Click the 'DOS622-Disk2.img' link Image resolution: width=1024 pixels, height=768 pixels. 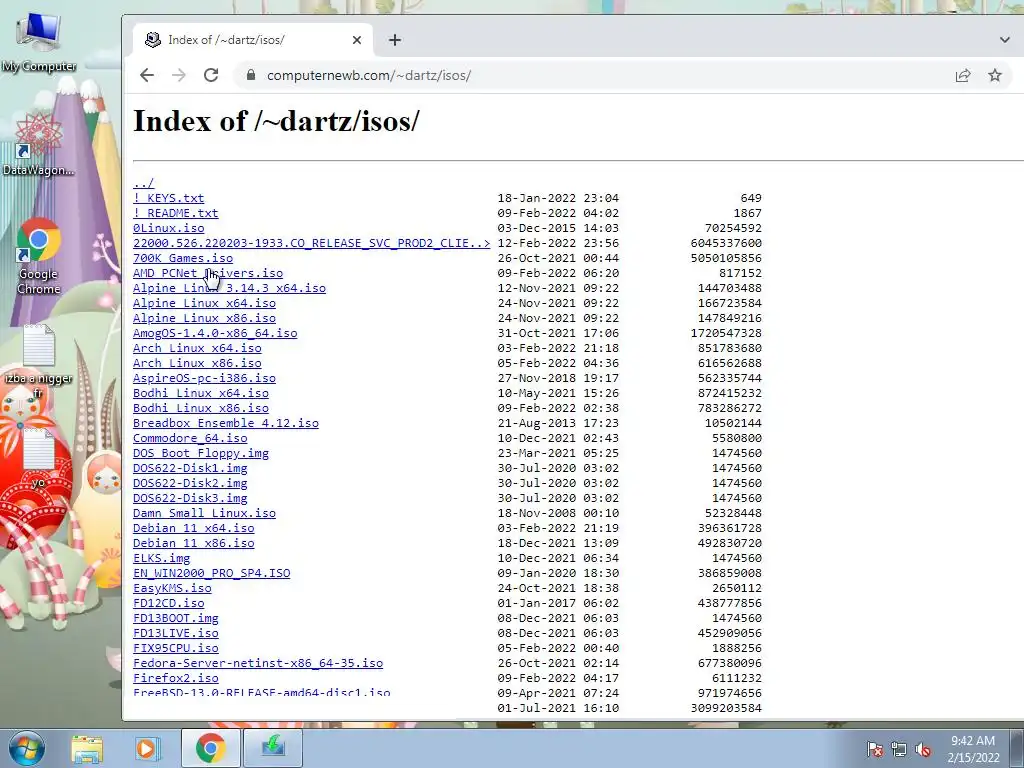point(190,483)
